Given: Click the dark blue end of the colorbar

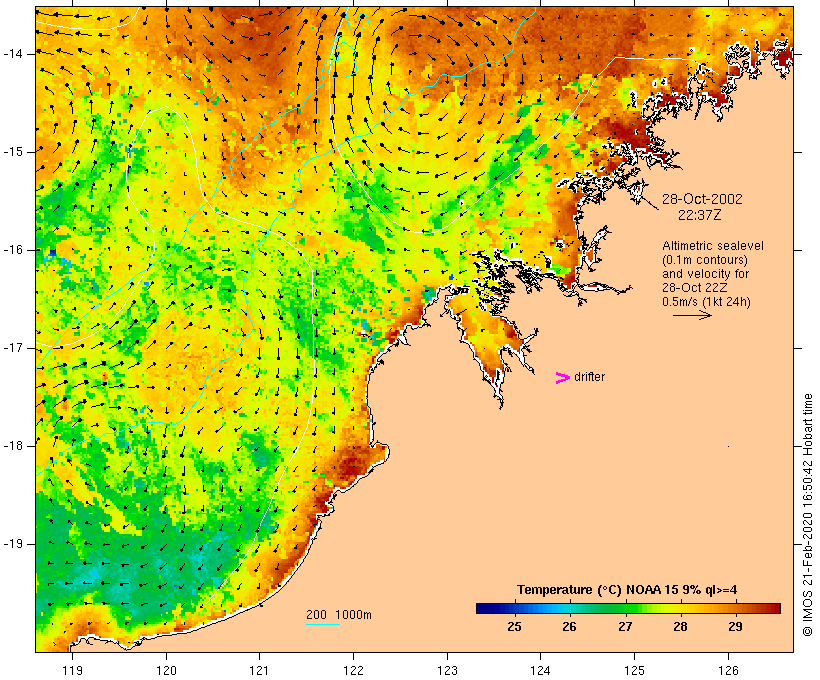Looking at the screenshot, I should coord(484,608).
